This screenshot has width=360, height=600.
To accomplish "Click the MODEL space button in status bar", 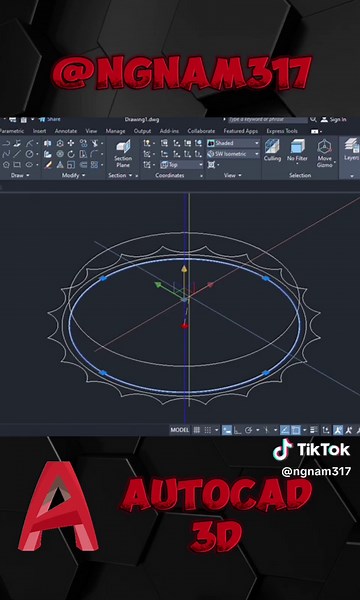I will point(180,430).
